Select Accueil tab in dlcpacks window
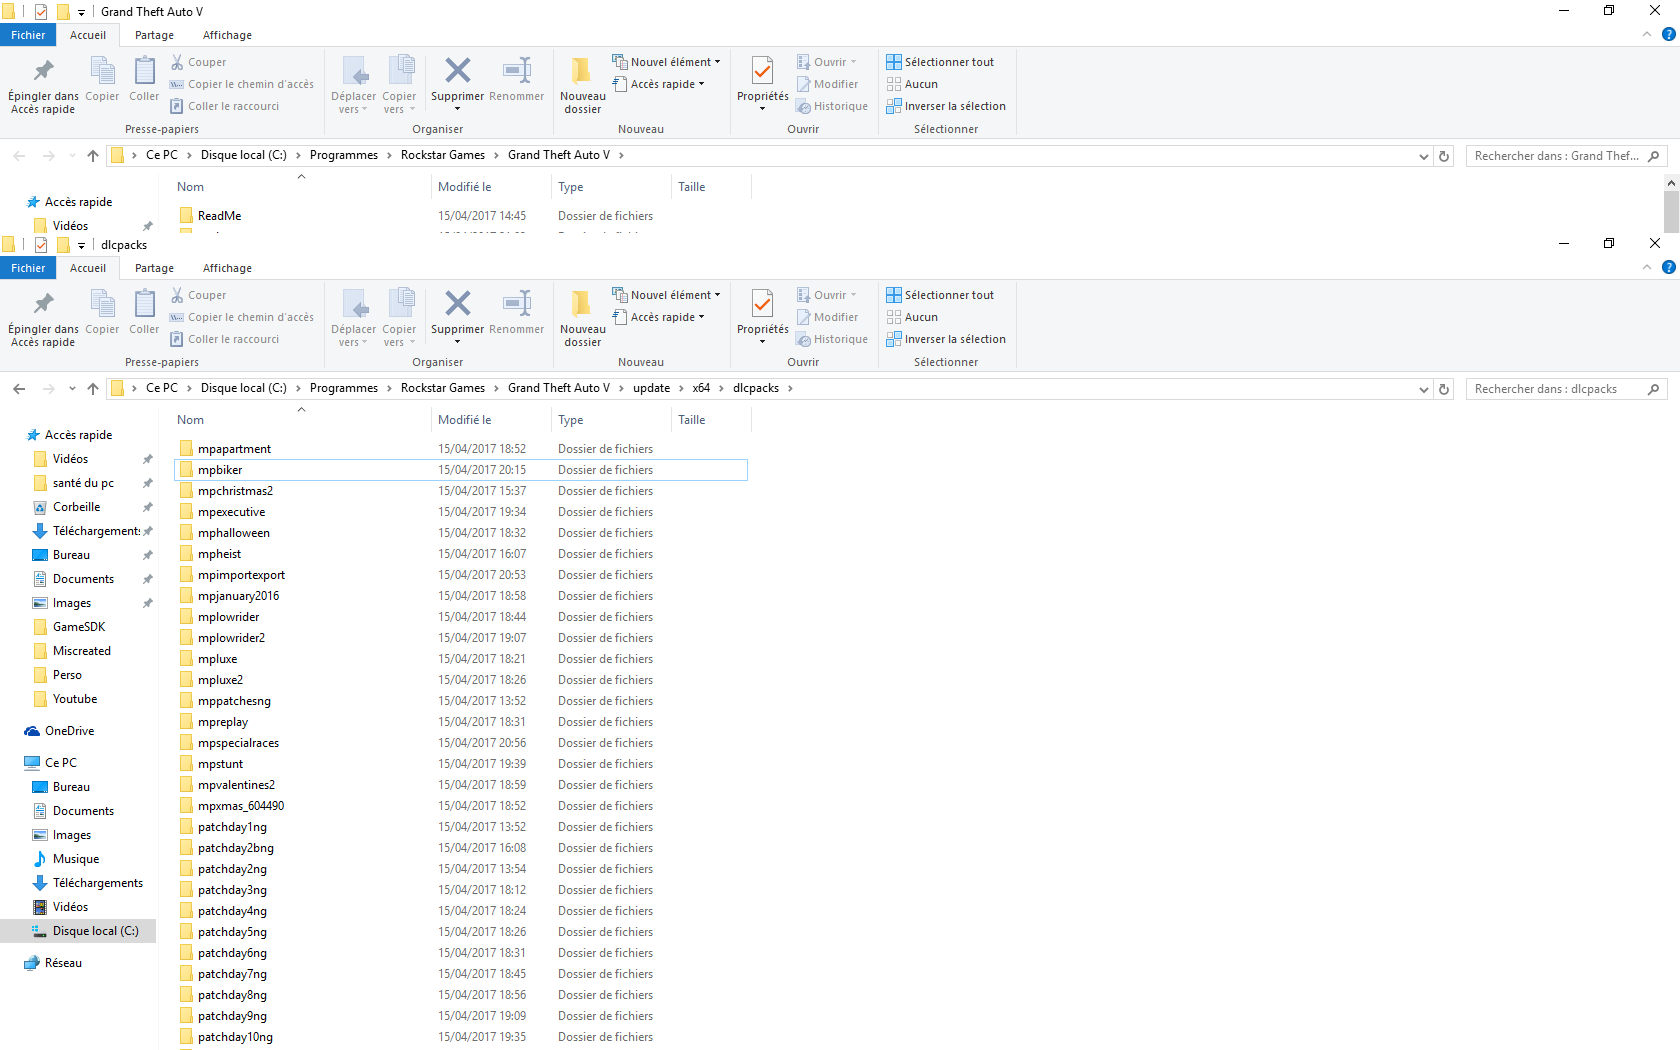The width and height of the screenshot is (1680, 1050). (88, 268)
